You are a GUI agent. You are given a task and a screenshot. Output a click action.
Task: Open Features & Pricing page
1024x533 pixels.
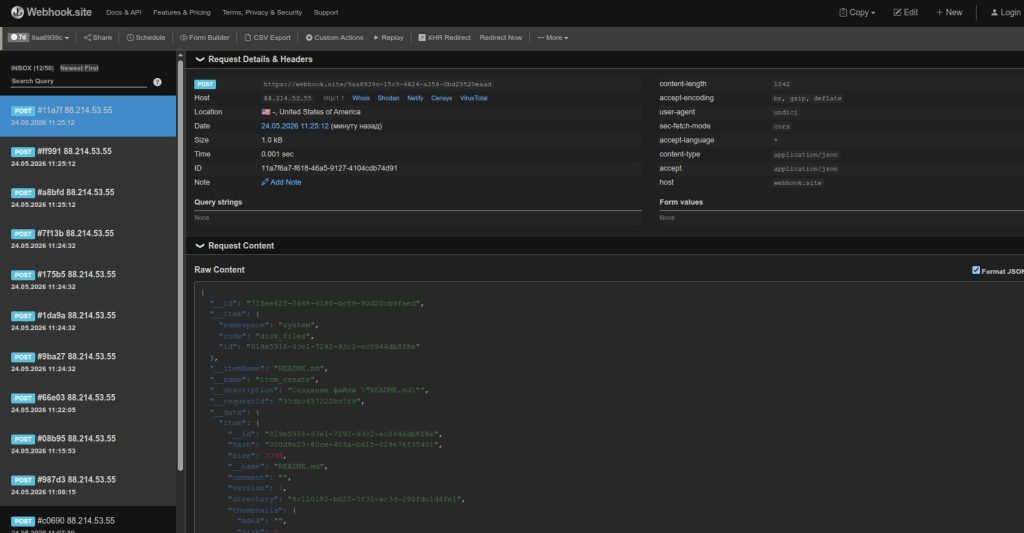[x=182, y=12]
